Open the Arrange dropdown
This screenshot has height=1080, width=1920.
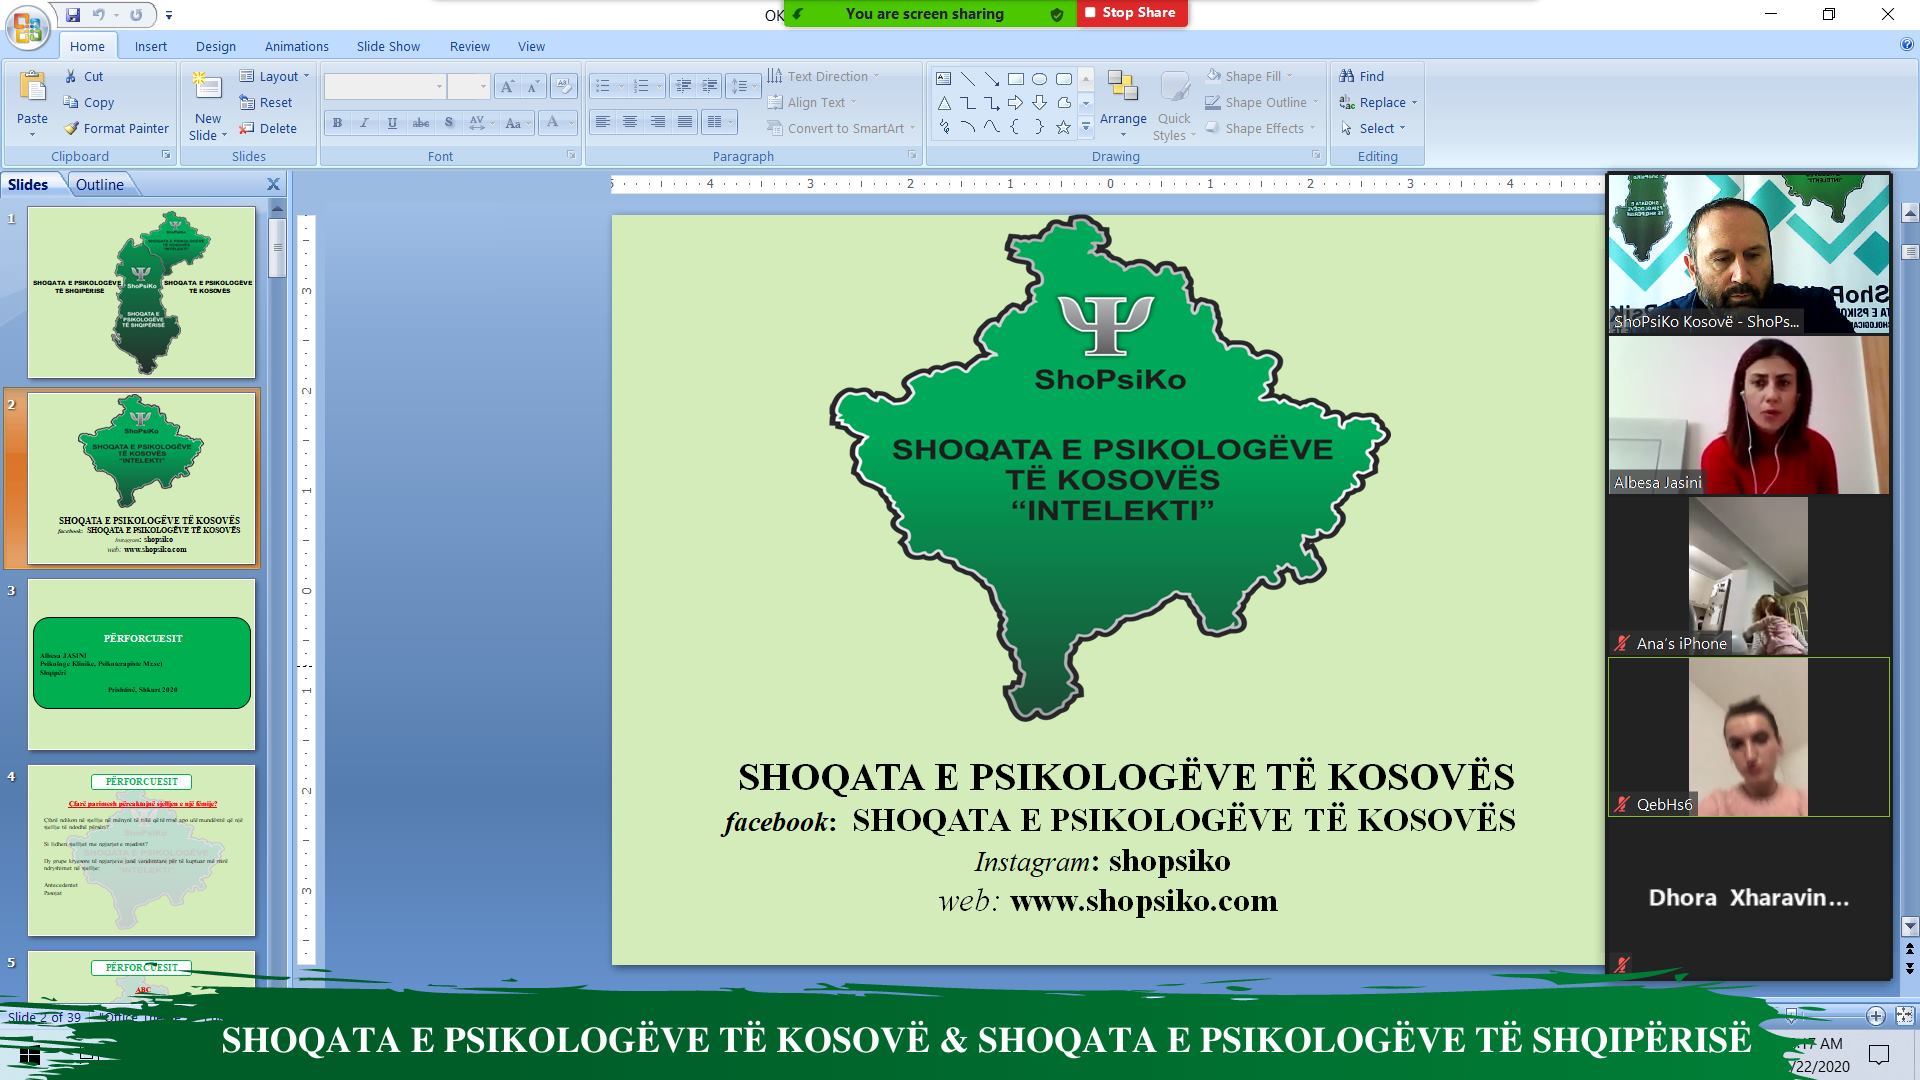click(1123, 106)
